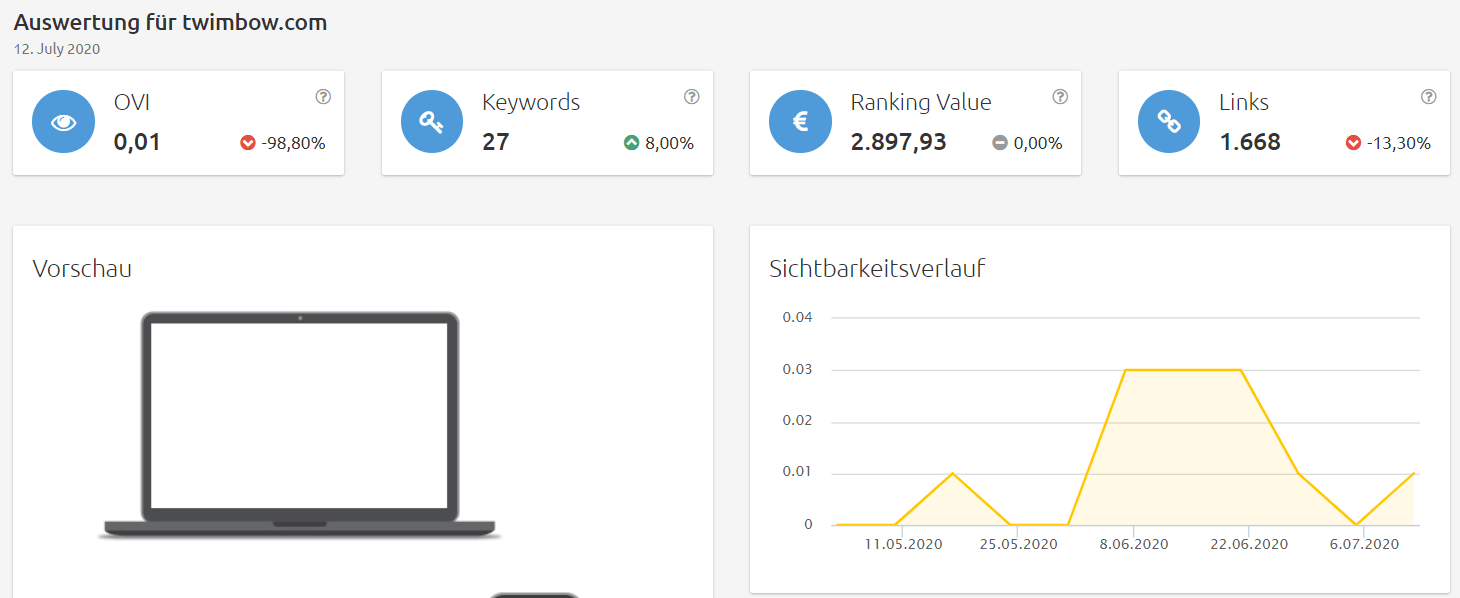Click the Links card title

pos(1244,102)
